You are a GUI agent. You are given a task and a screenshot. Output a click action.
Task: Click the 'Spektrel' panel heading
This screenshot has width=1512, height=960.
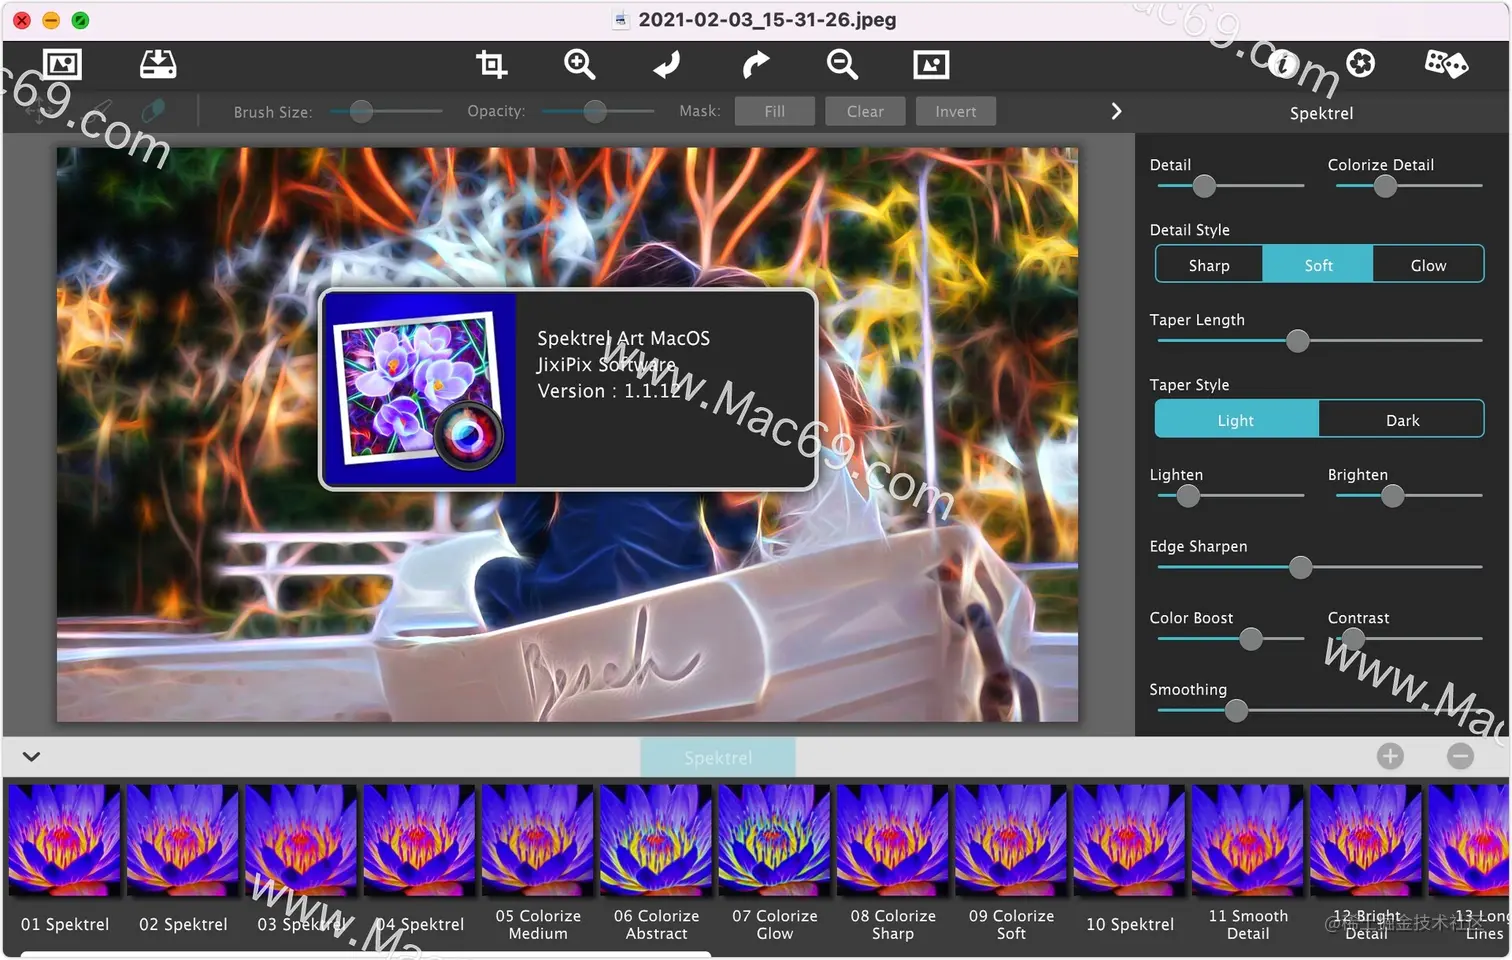tap(1321, 113)
